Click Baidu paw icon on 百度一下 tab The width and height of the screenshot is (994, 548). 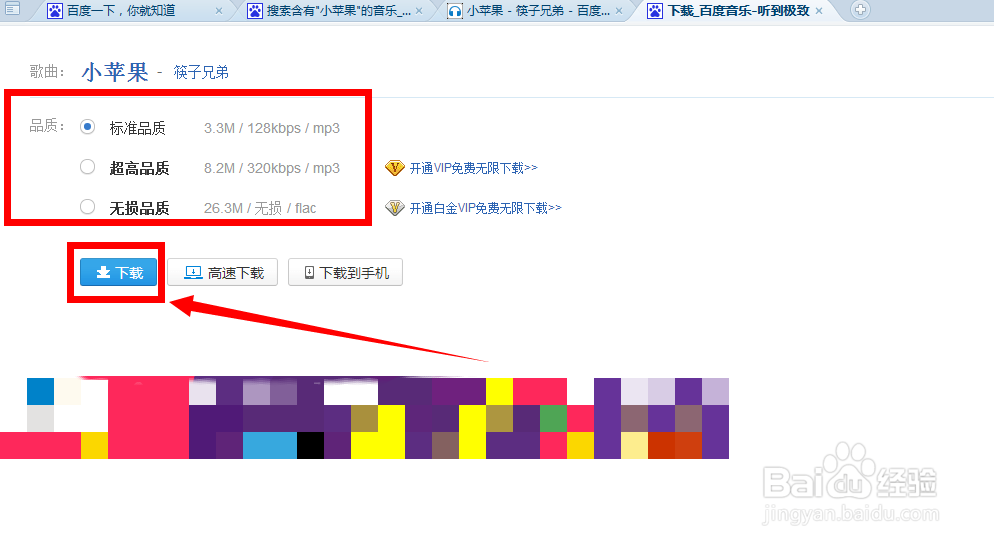coord(55,11)
